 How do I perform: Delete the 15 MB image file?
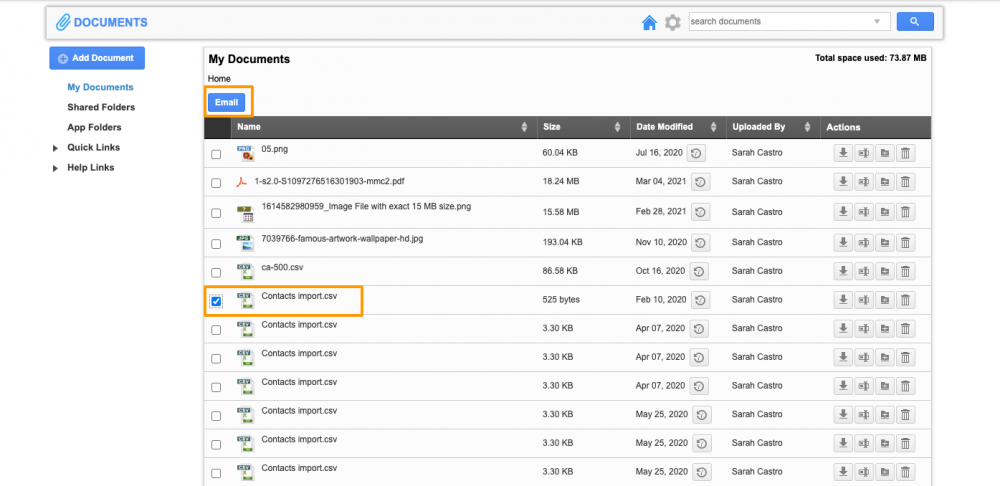coord(905,212)
